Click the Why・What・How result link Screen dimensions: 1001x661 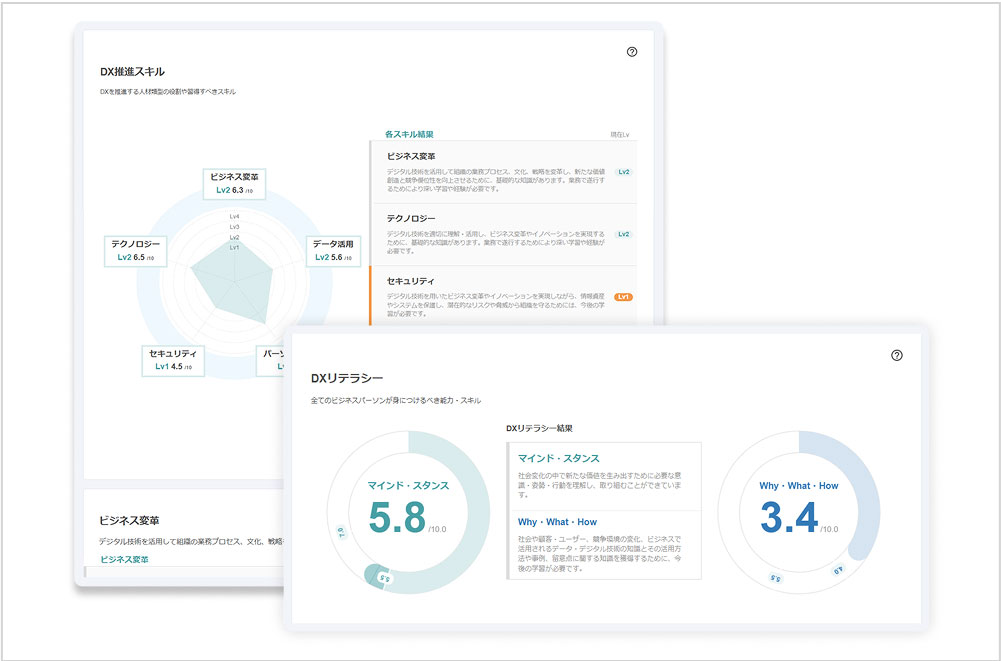pyautogui.click(x=557, y=522)
